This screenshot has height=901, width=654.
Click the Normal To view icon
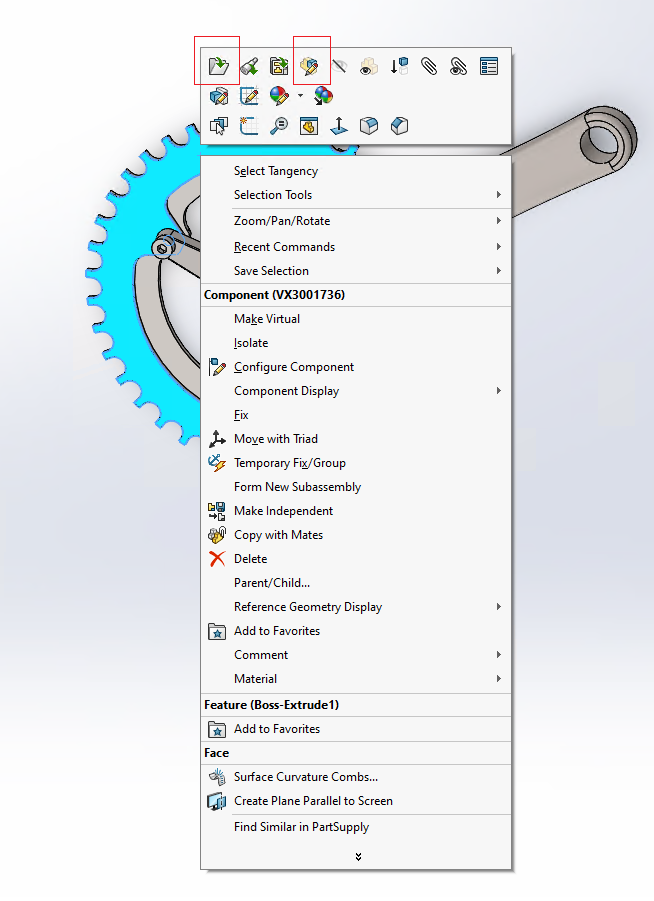coord(338,126)
